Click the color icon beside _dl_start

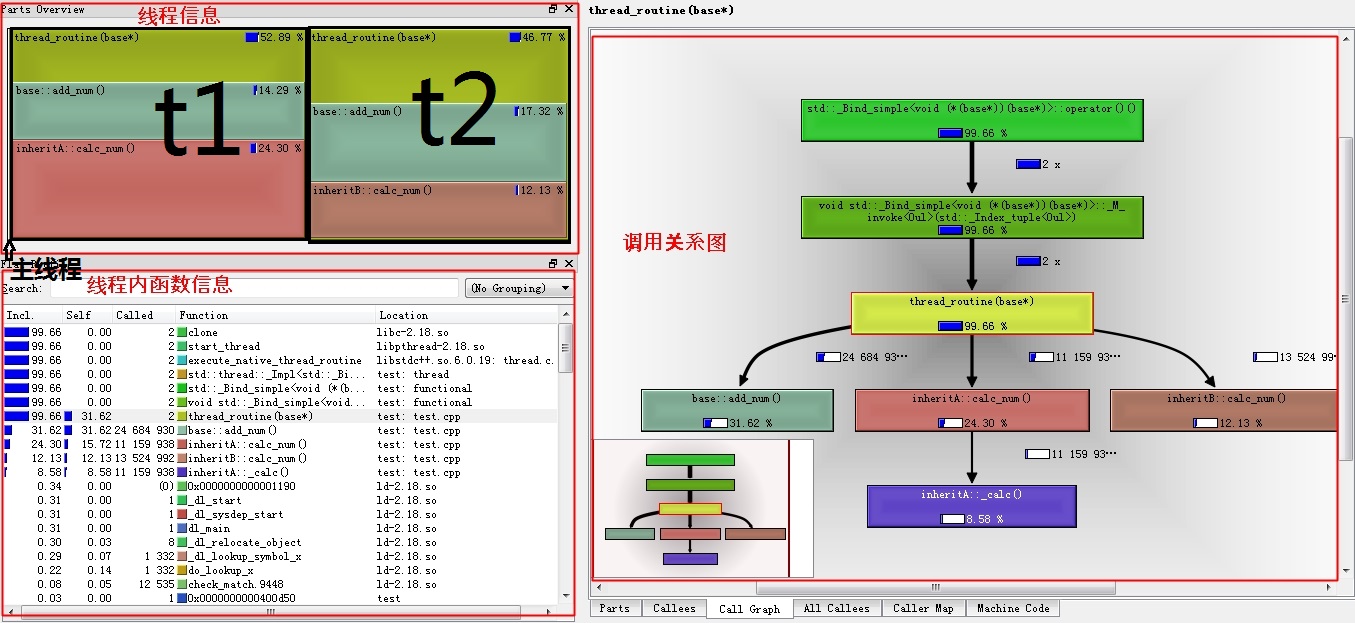coord(182,501)
